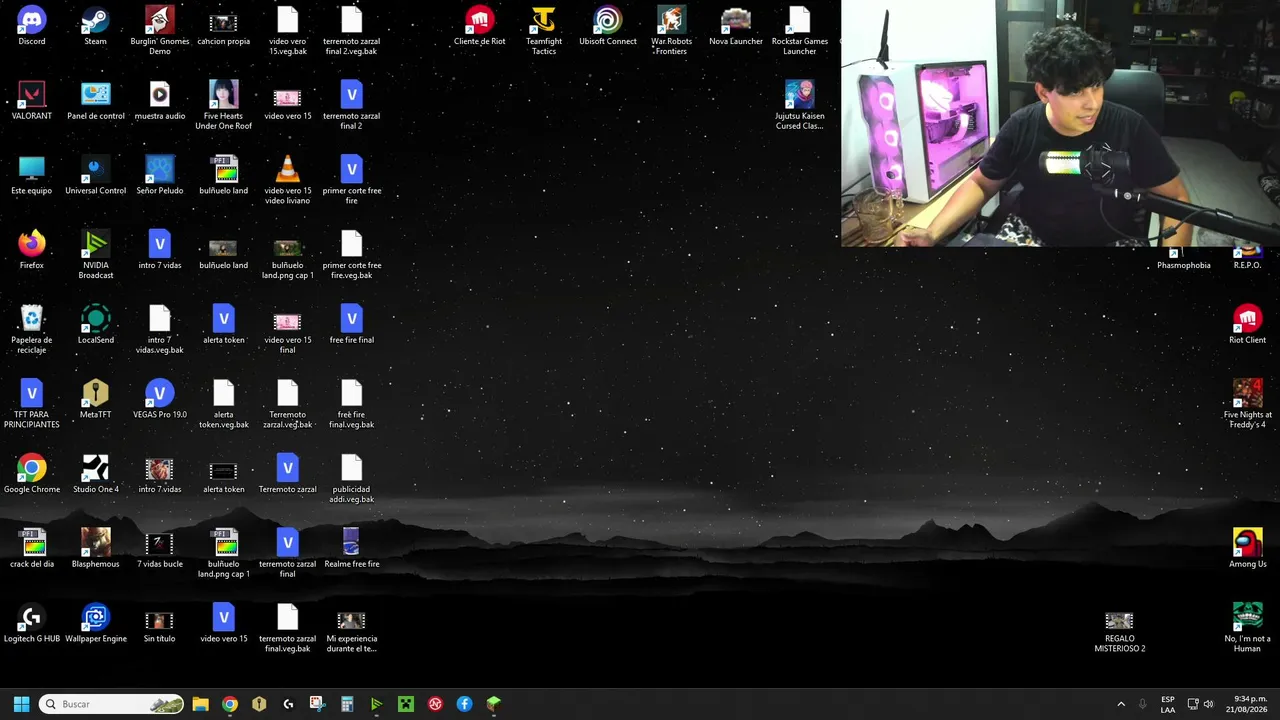Open TFT PARA PRINCIPIANTES project
The width and height of the screenshot is (1280, 720).
pos(31,405)
